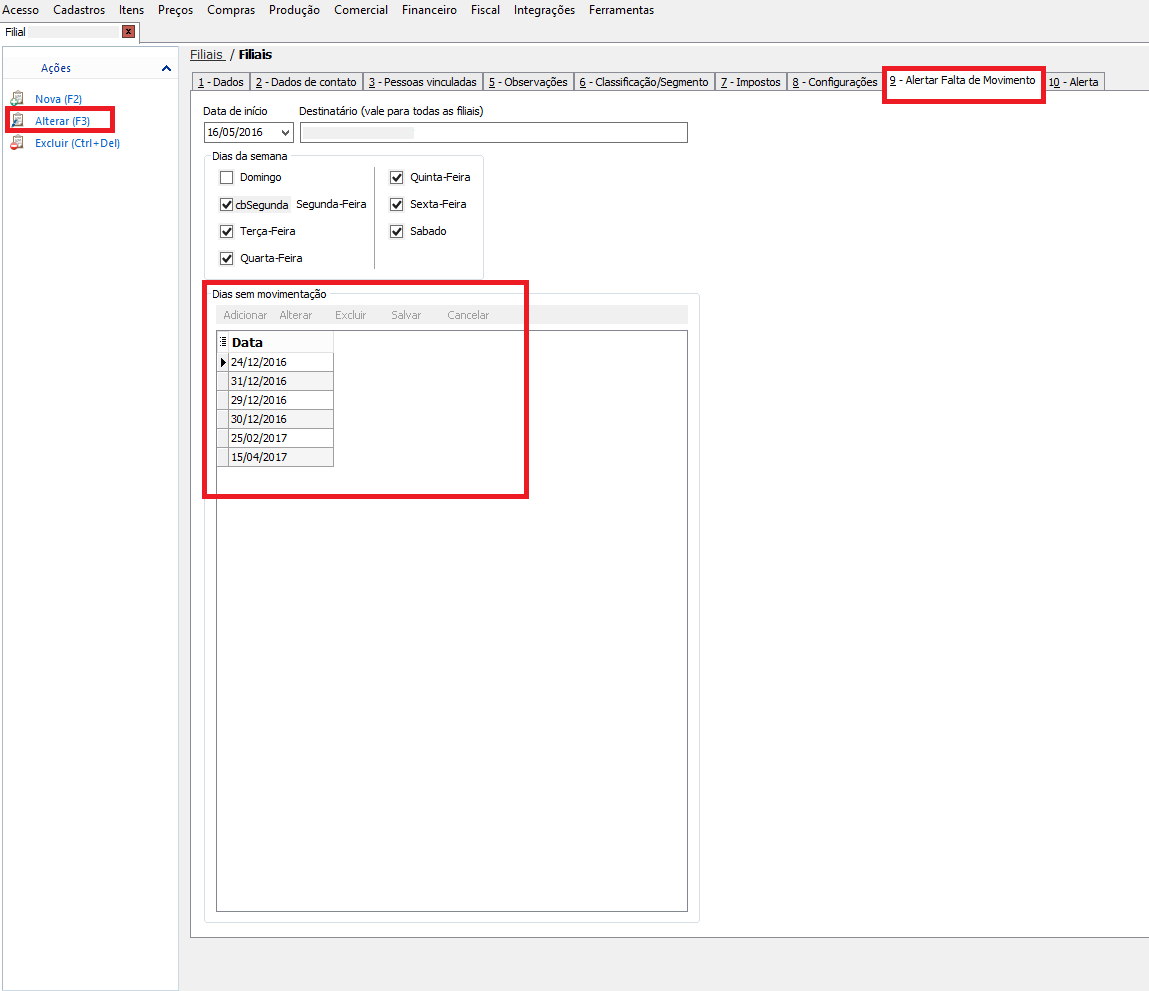Click the Data column grid indicator icon
1149x991 pixels.
[223, 342]
